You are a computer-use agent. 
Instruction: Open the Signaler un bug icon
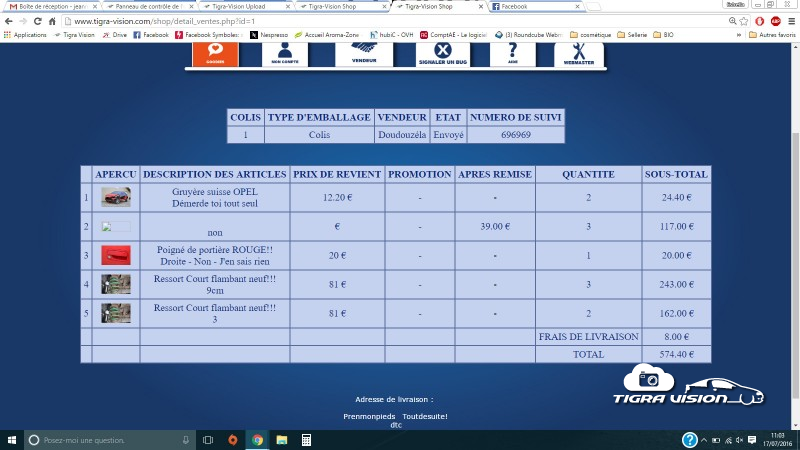[443, 52]
